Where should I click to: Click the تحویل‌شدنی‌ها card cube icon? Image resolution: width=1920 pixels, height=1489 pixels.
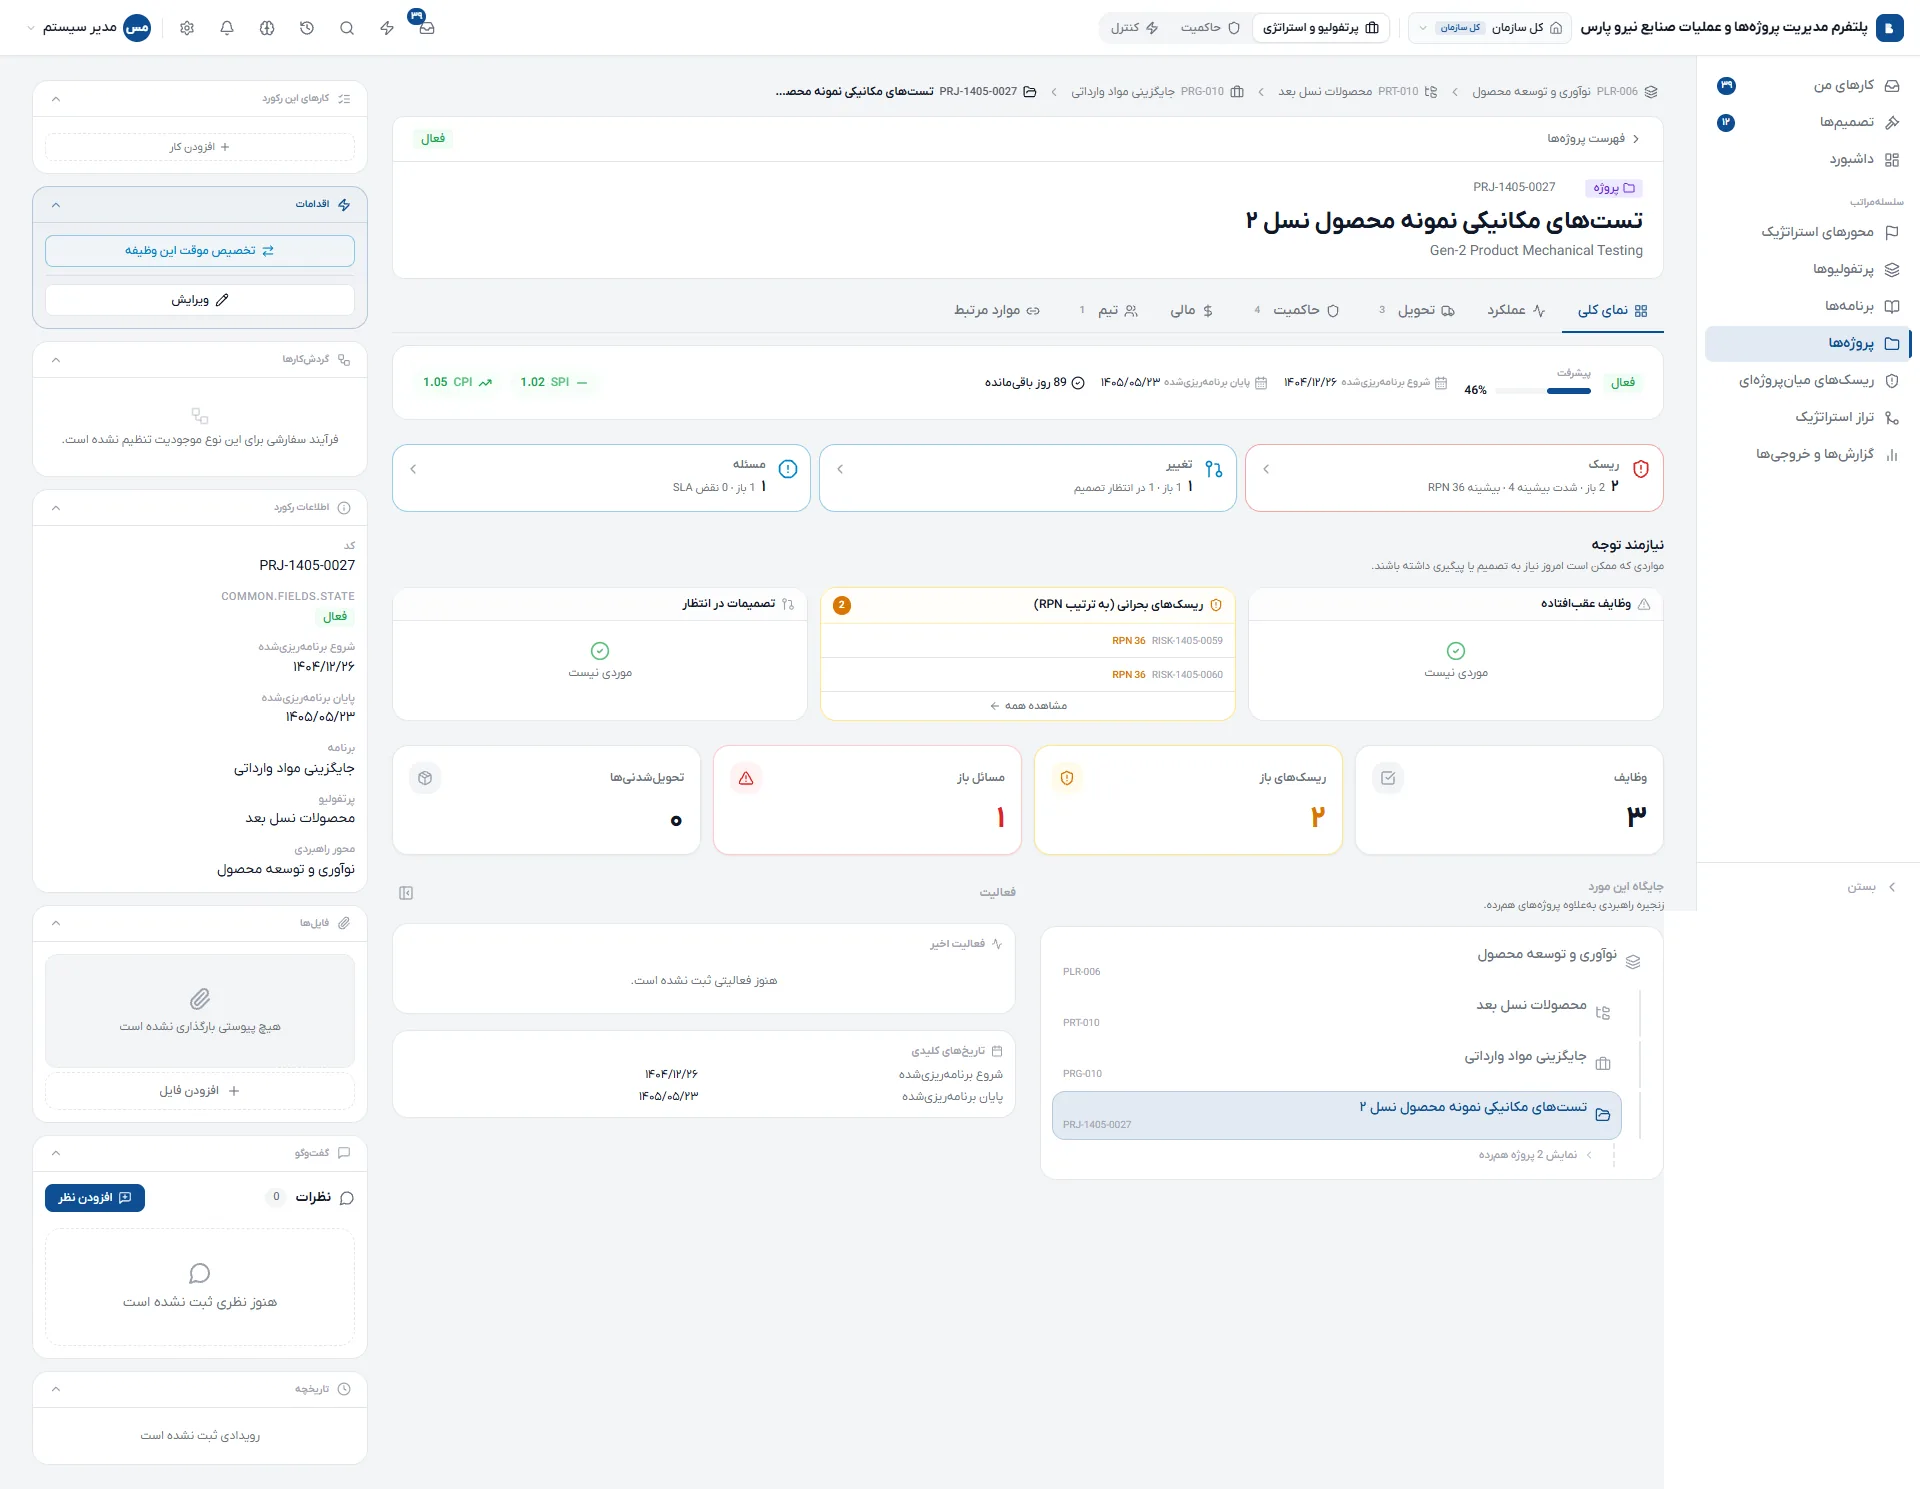[x=425, y=778]
